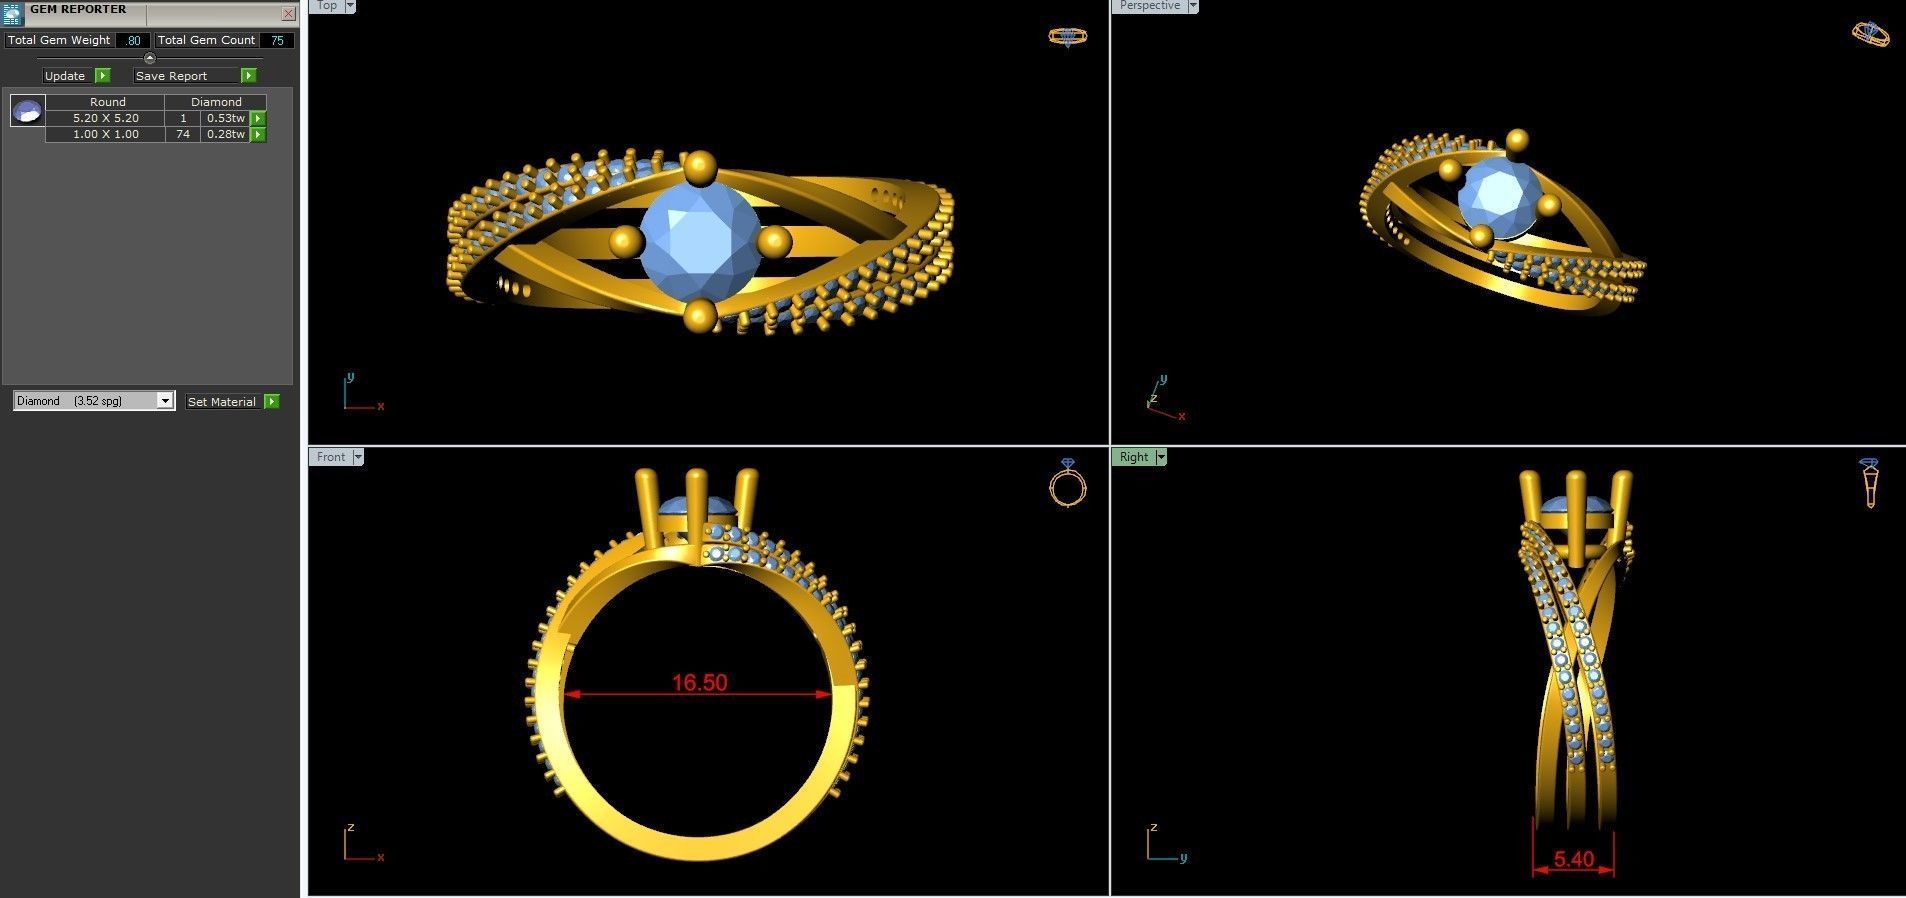The image size is (1906, 898).
Task: Click the Gem Reporter panel icon
Action: 12,12
